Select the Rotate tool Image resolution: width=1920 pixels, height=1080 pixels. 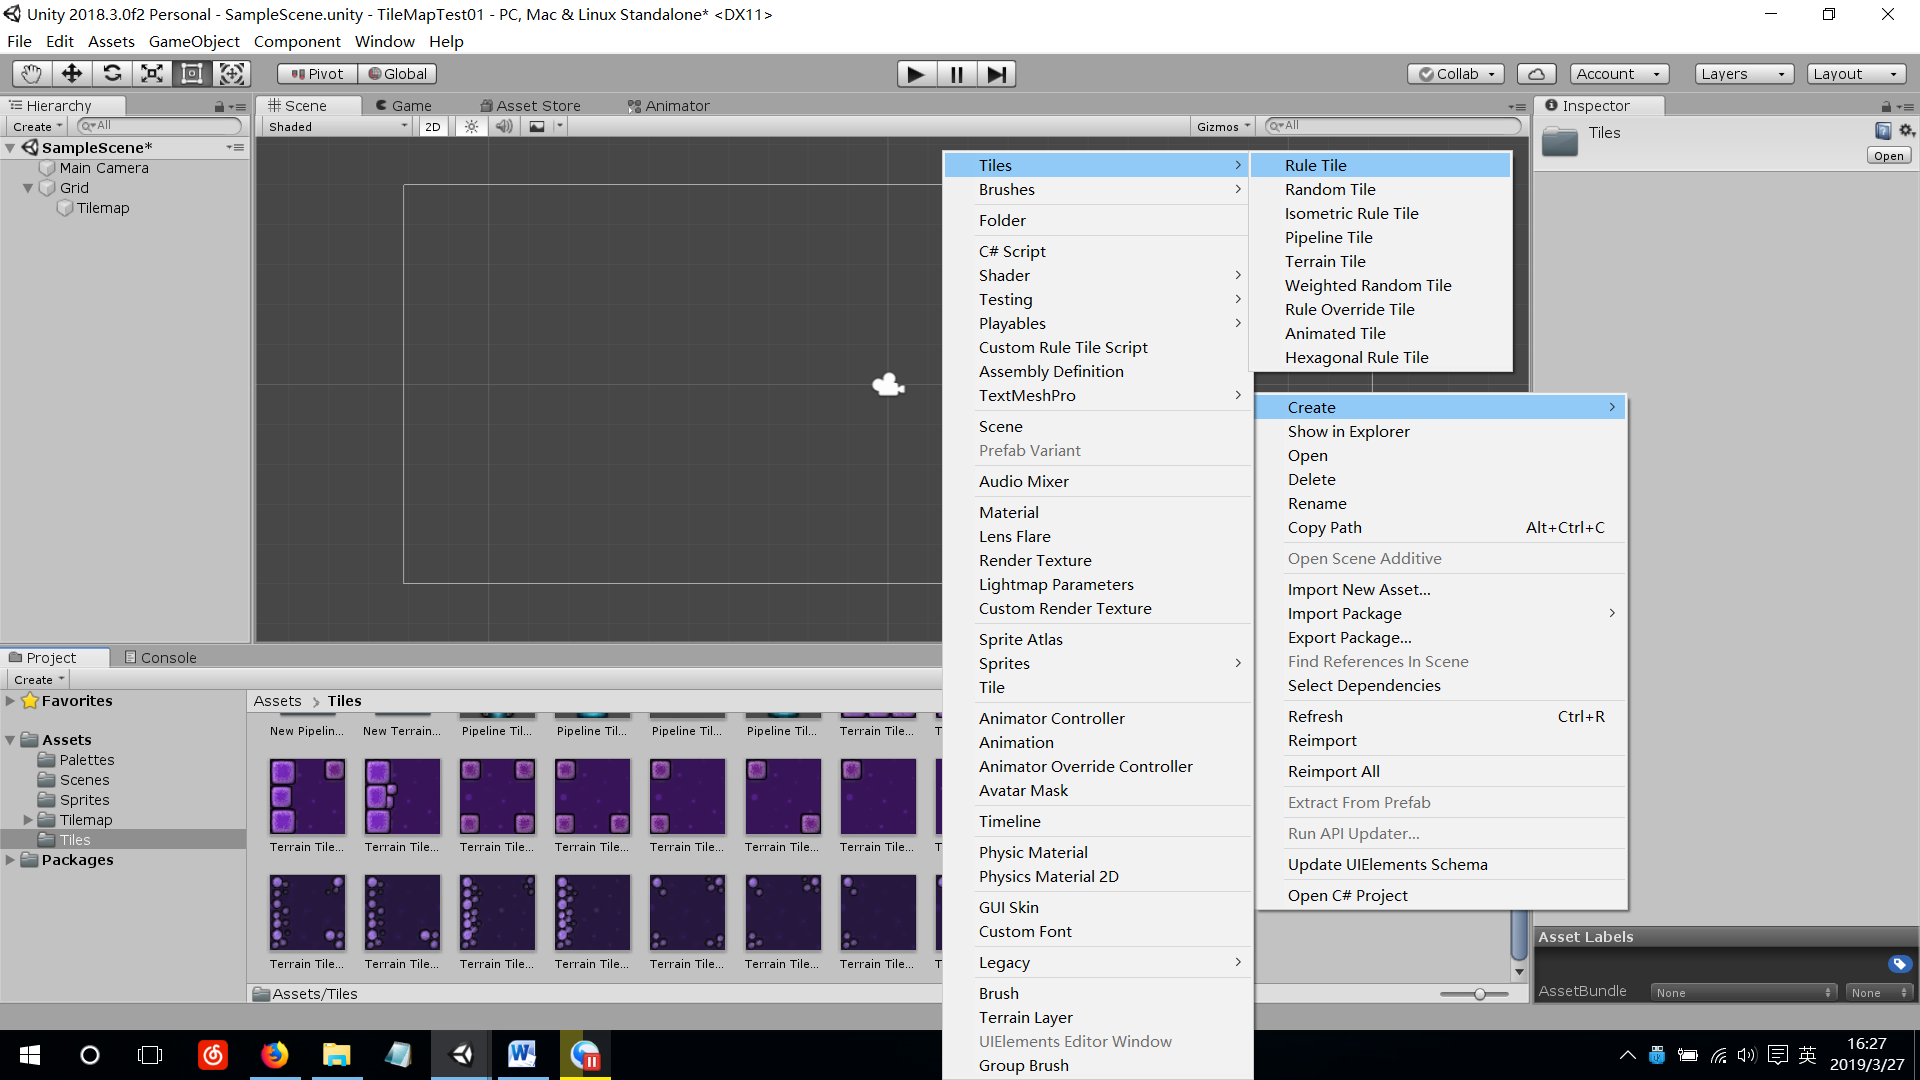[112, 74]
